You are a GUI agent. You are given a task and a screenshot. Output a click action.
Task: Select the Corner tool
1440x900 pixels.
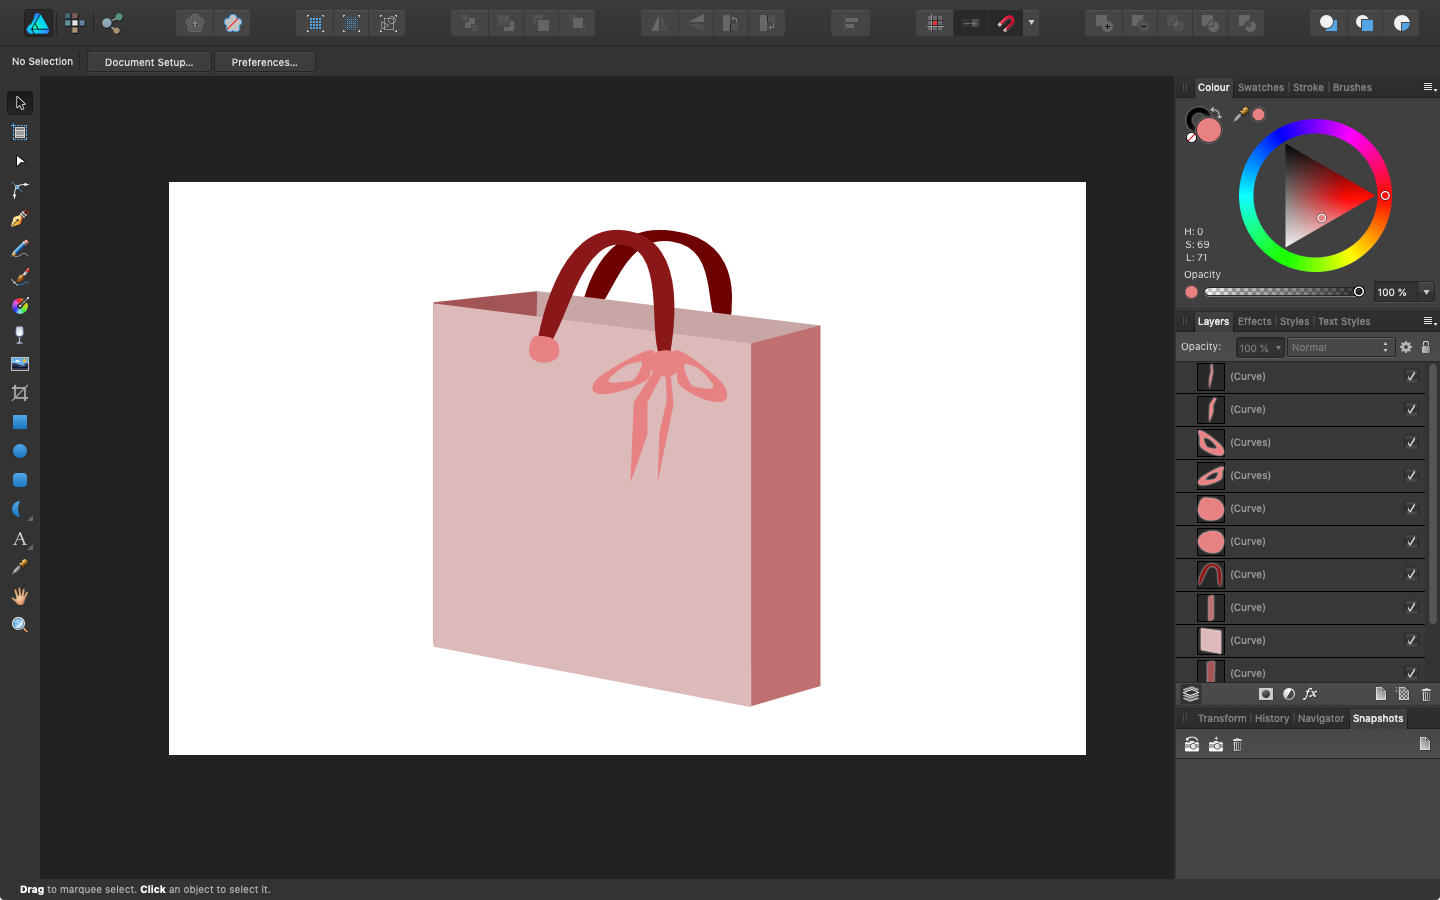tap(20, 190)
